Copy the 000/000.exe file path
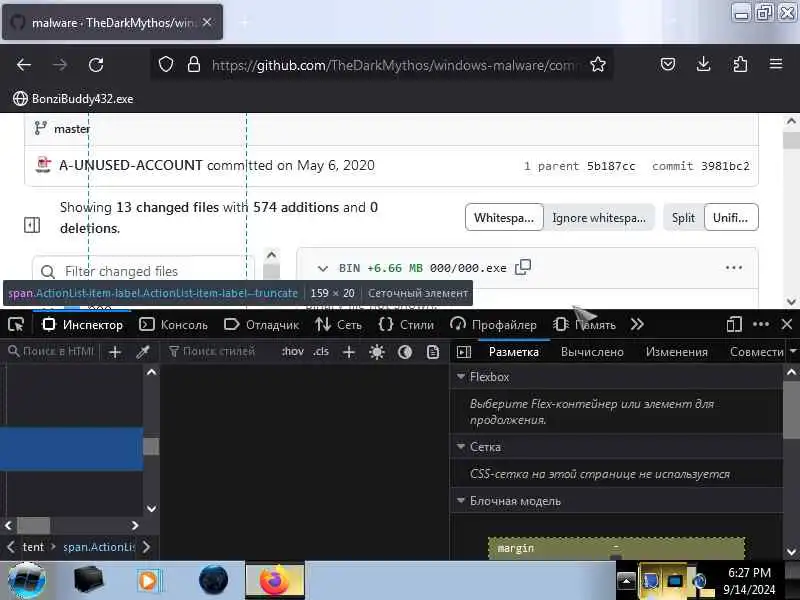This screenshot has height=600, width=800. click(x=523, y=267)
